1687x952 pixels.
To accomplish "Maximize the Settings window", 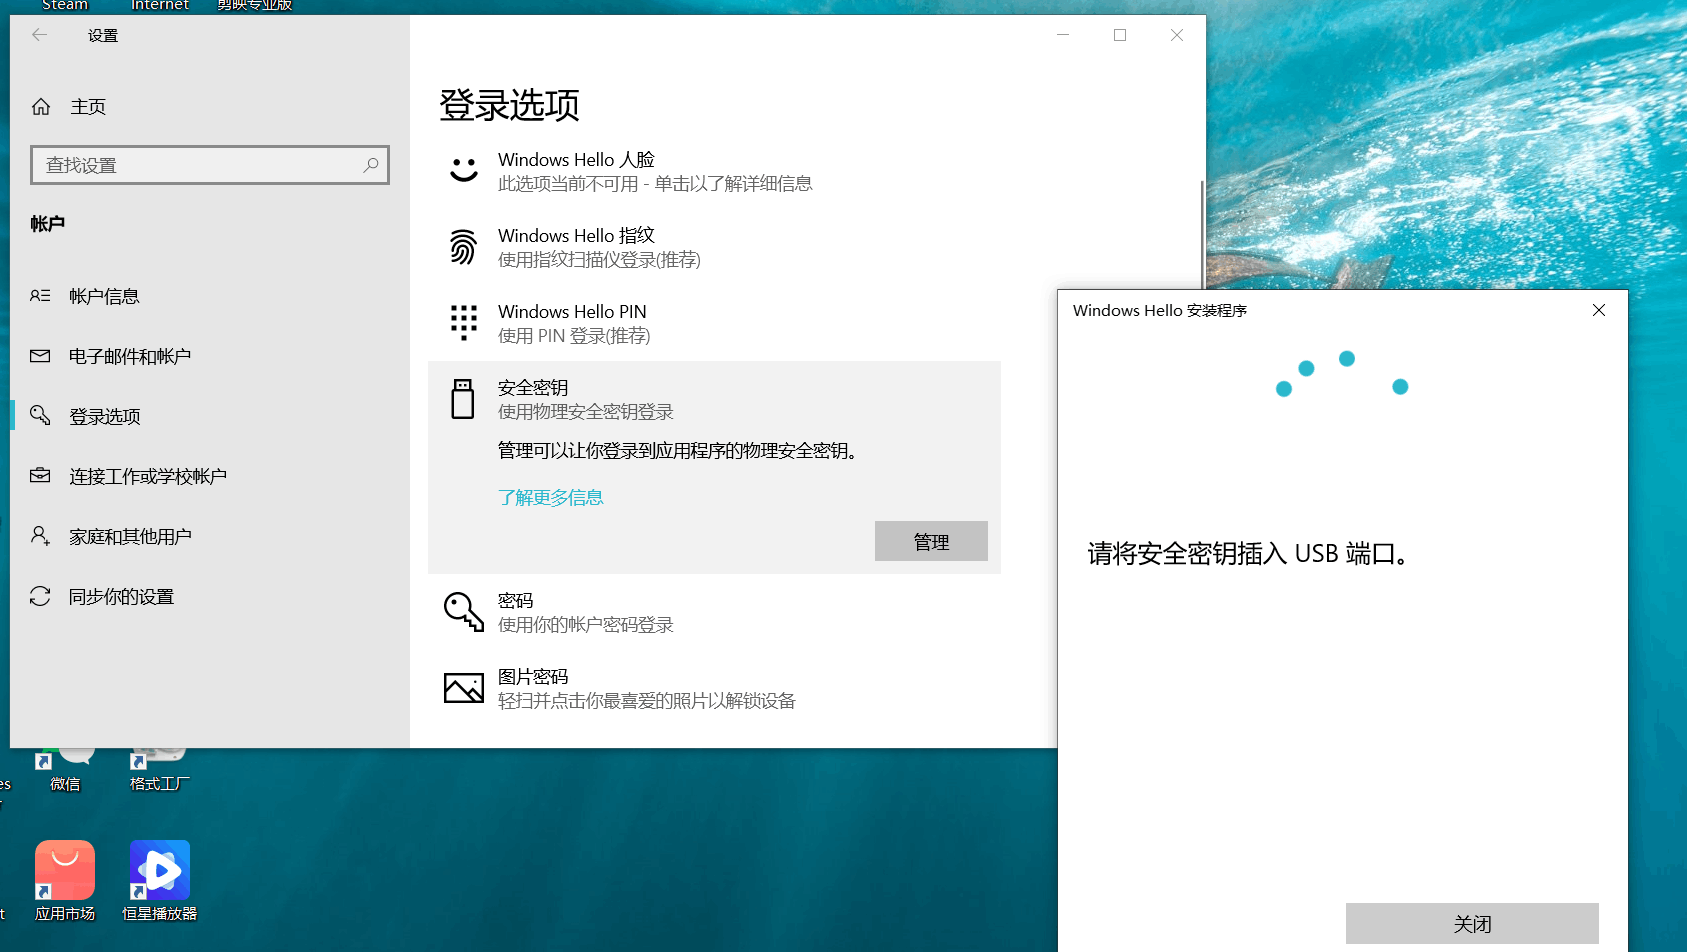I will (x=1120, y=35).
